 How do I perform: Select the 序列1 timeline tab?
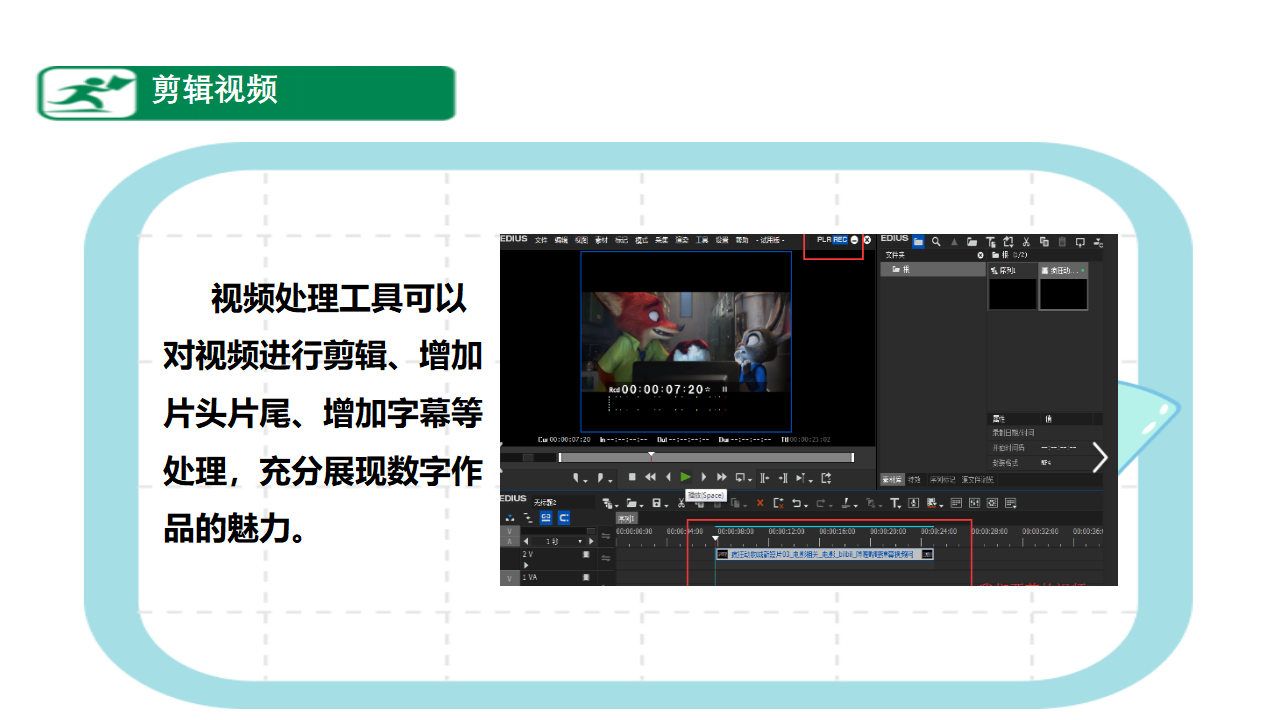point(626,518)
